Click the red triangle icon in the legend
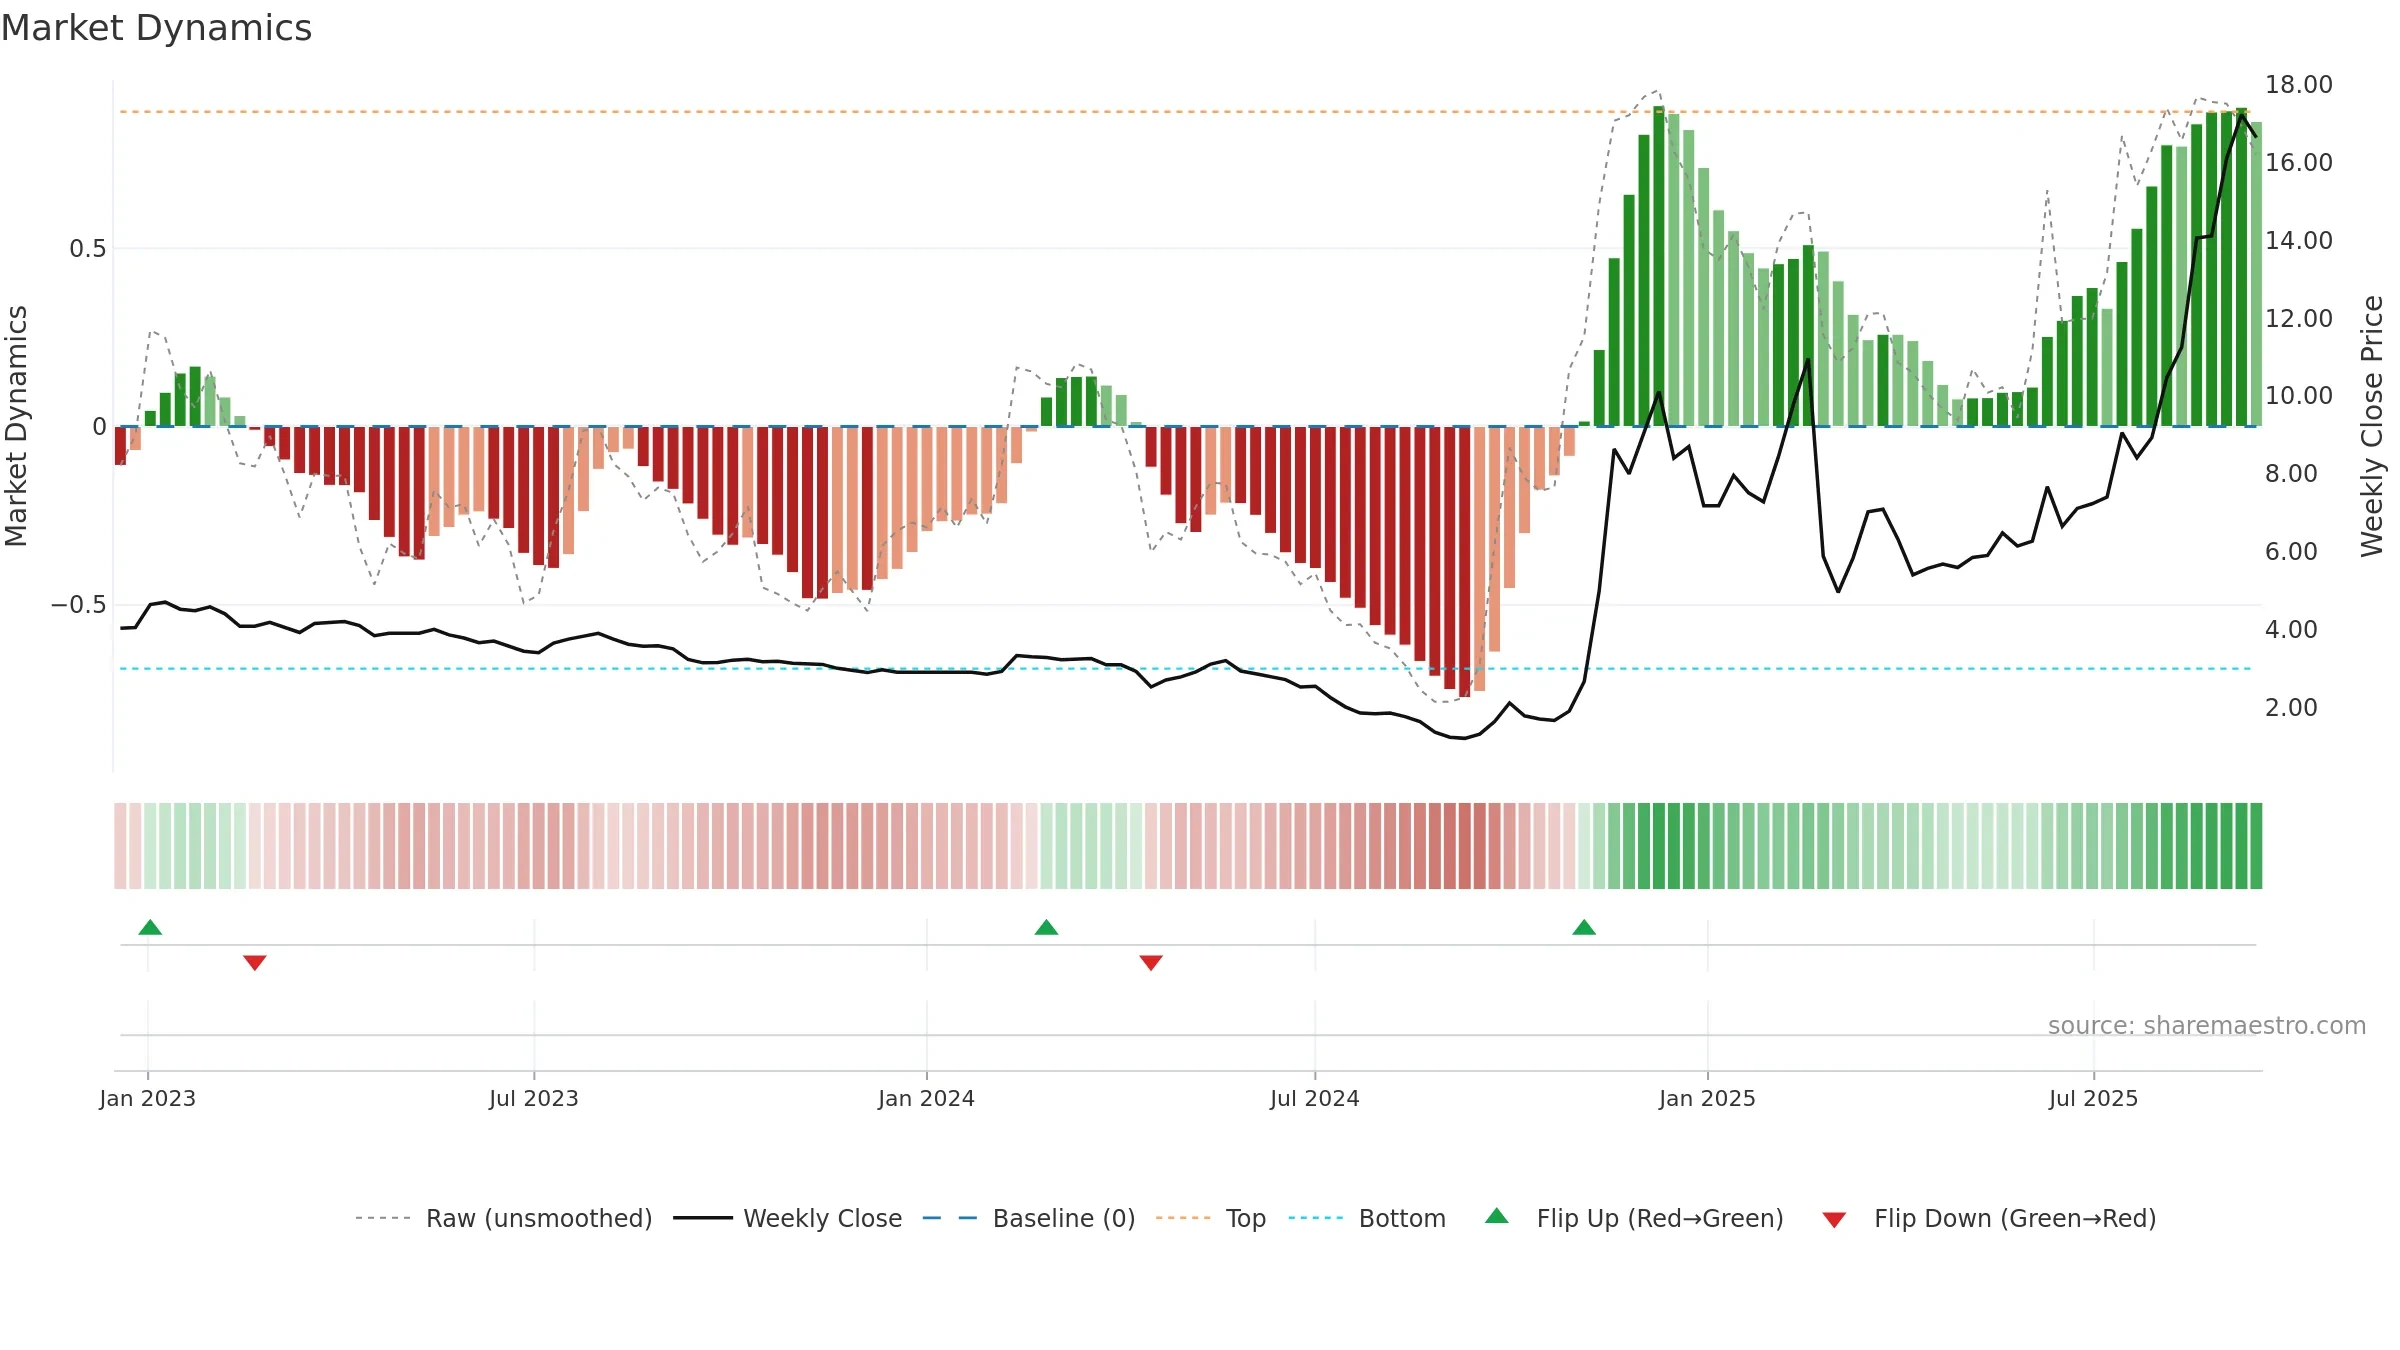 (x=1834, y=1220)
